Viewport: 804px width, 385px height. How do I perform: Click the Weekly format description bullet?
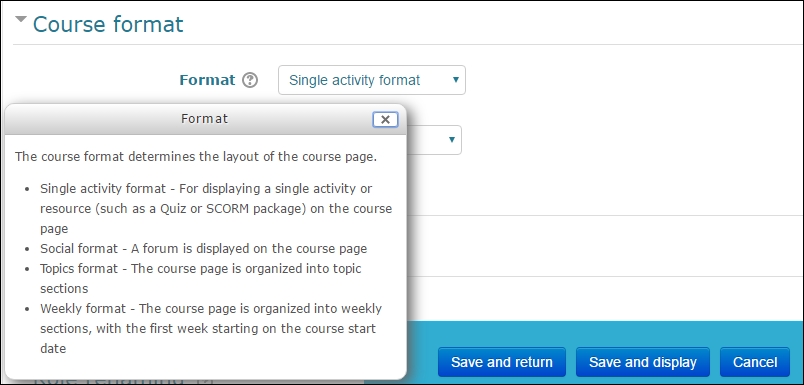point(211,329)
